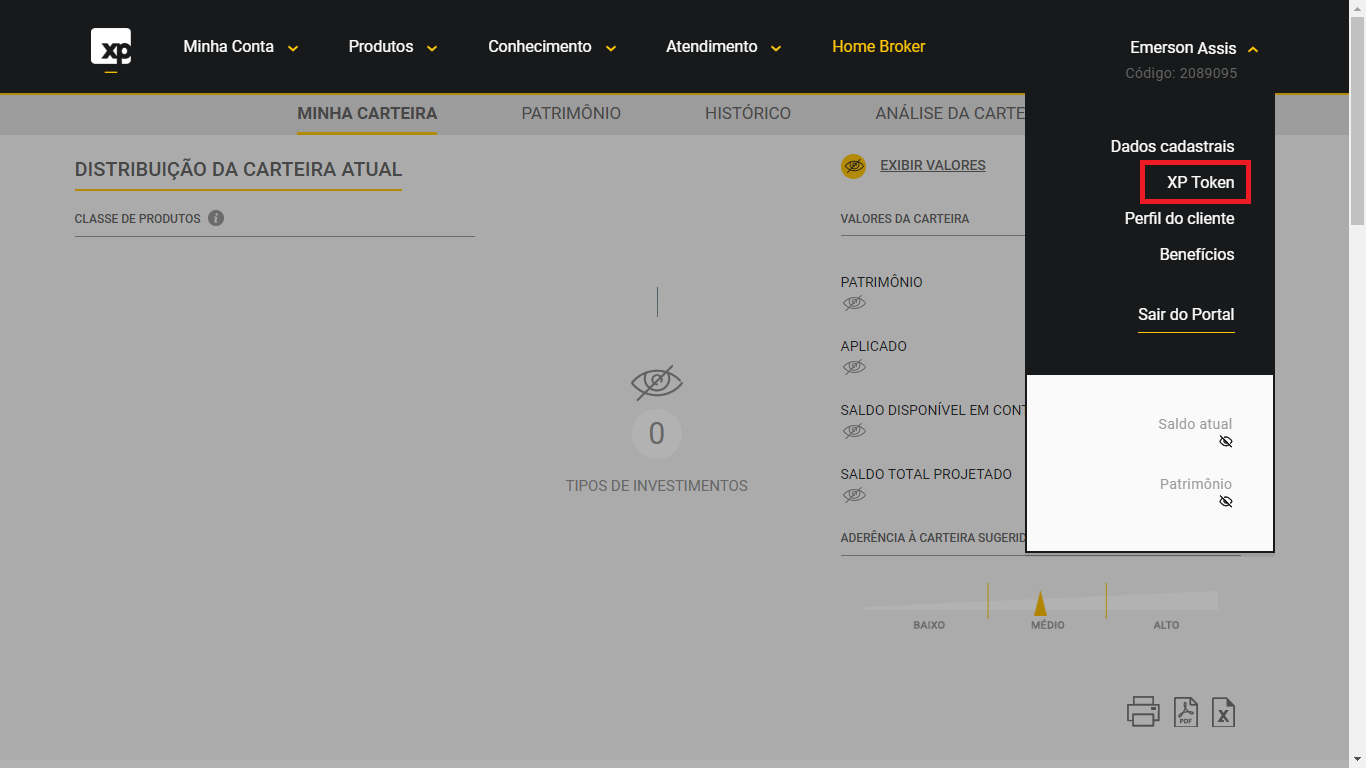Print the portfolio with the printer icon
Image resolution: width=1366 pixels, height=768 pixels.
(x=1143, y=711)
